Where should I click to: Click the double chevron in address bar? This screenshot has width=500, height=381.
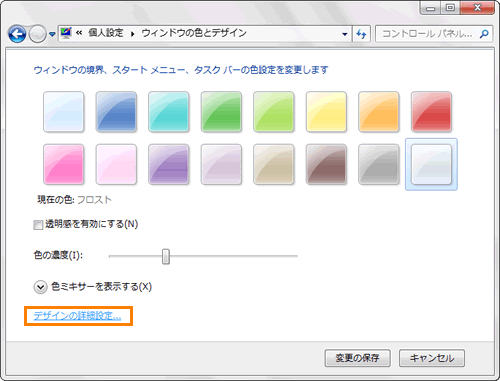[79, 33]
